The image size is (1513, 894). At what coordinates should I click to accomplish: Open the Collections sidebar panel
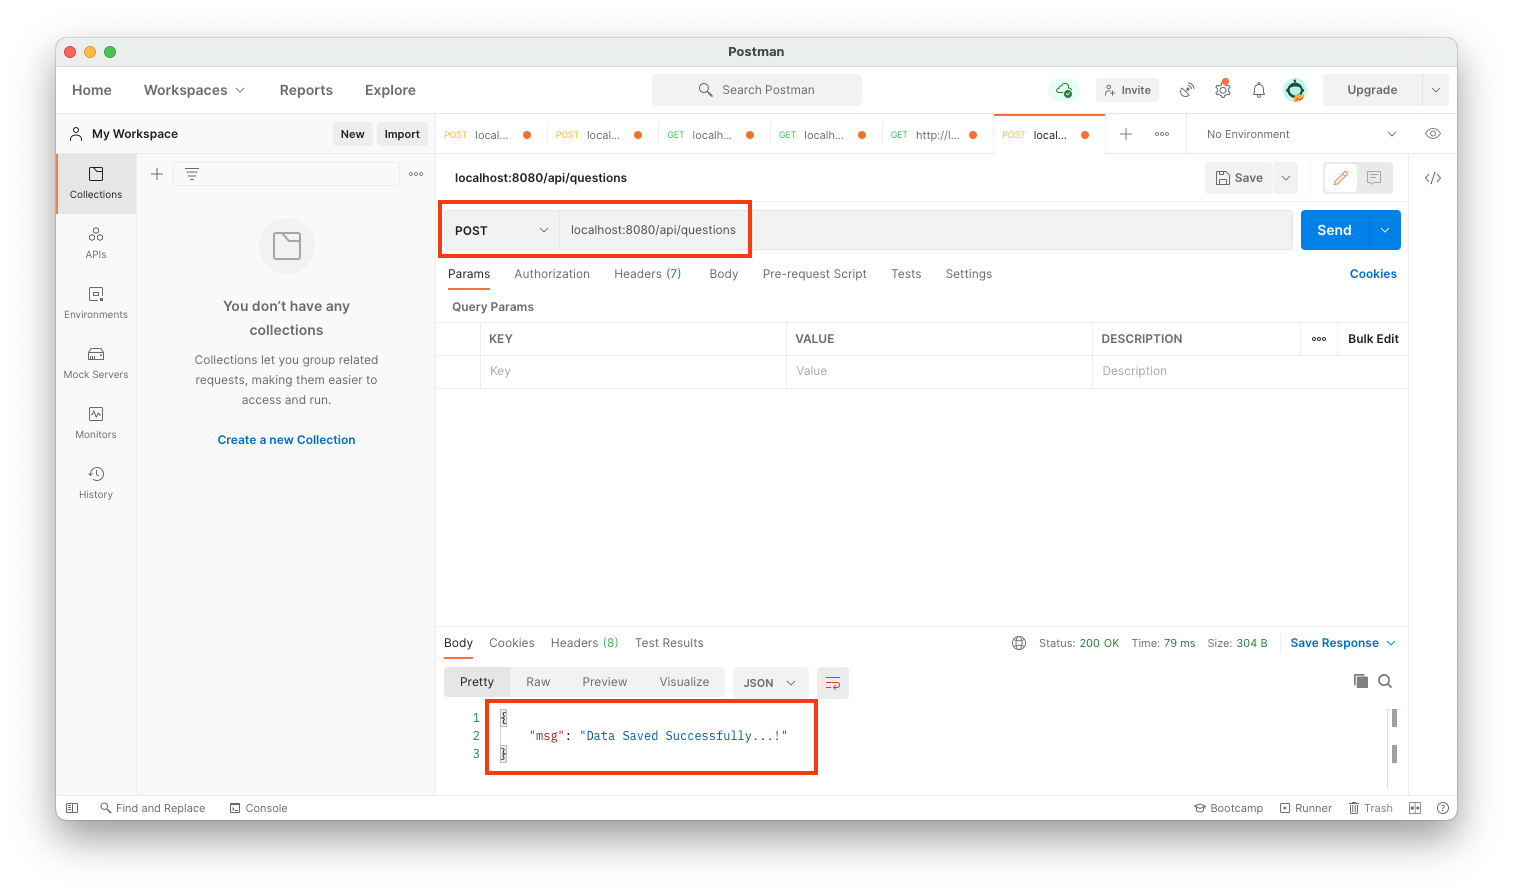click(96, 183)
